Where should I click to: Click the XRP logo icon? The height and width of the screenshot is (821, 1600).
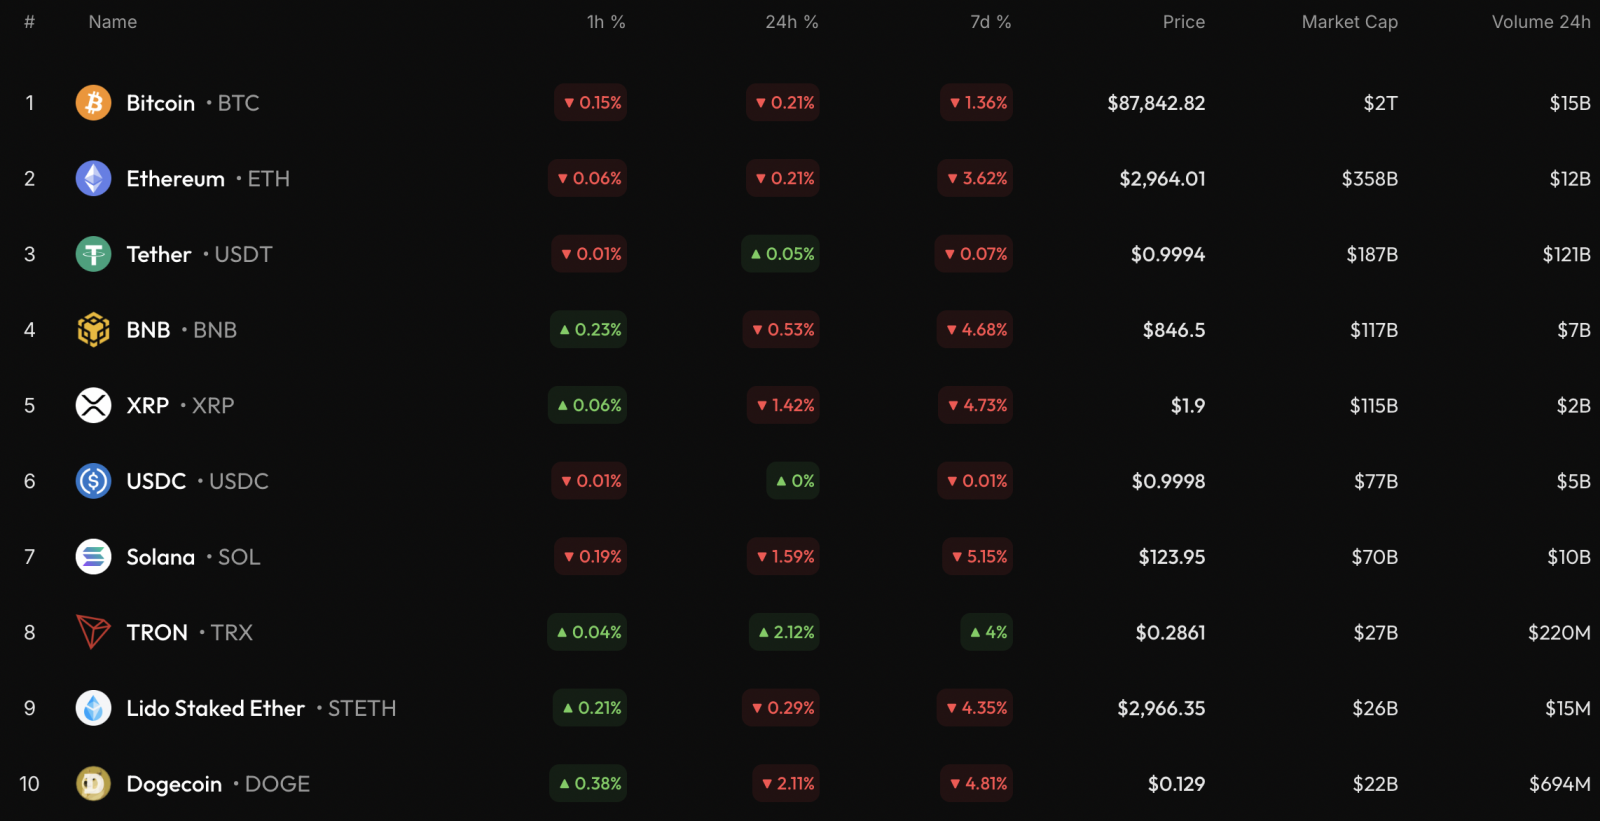(x=93, y=406)
